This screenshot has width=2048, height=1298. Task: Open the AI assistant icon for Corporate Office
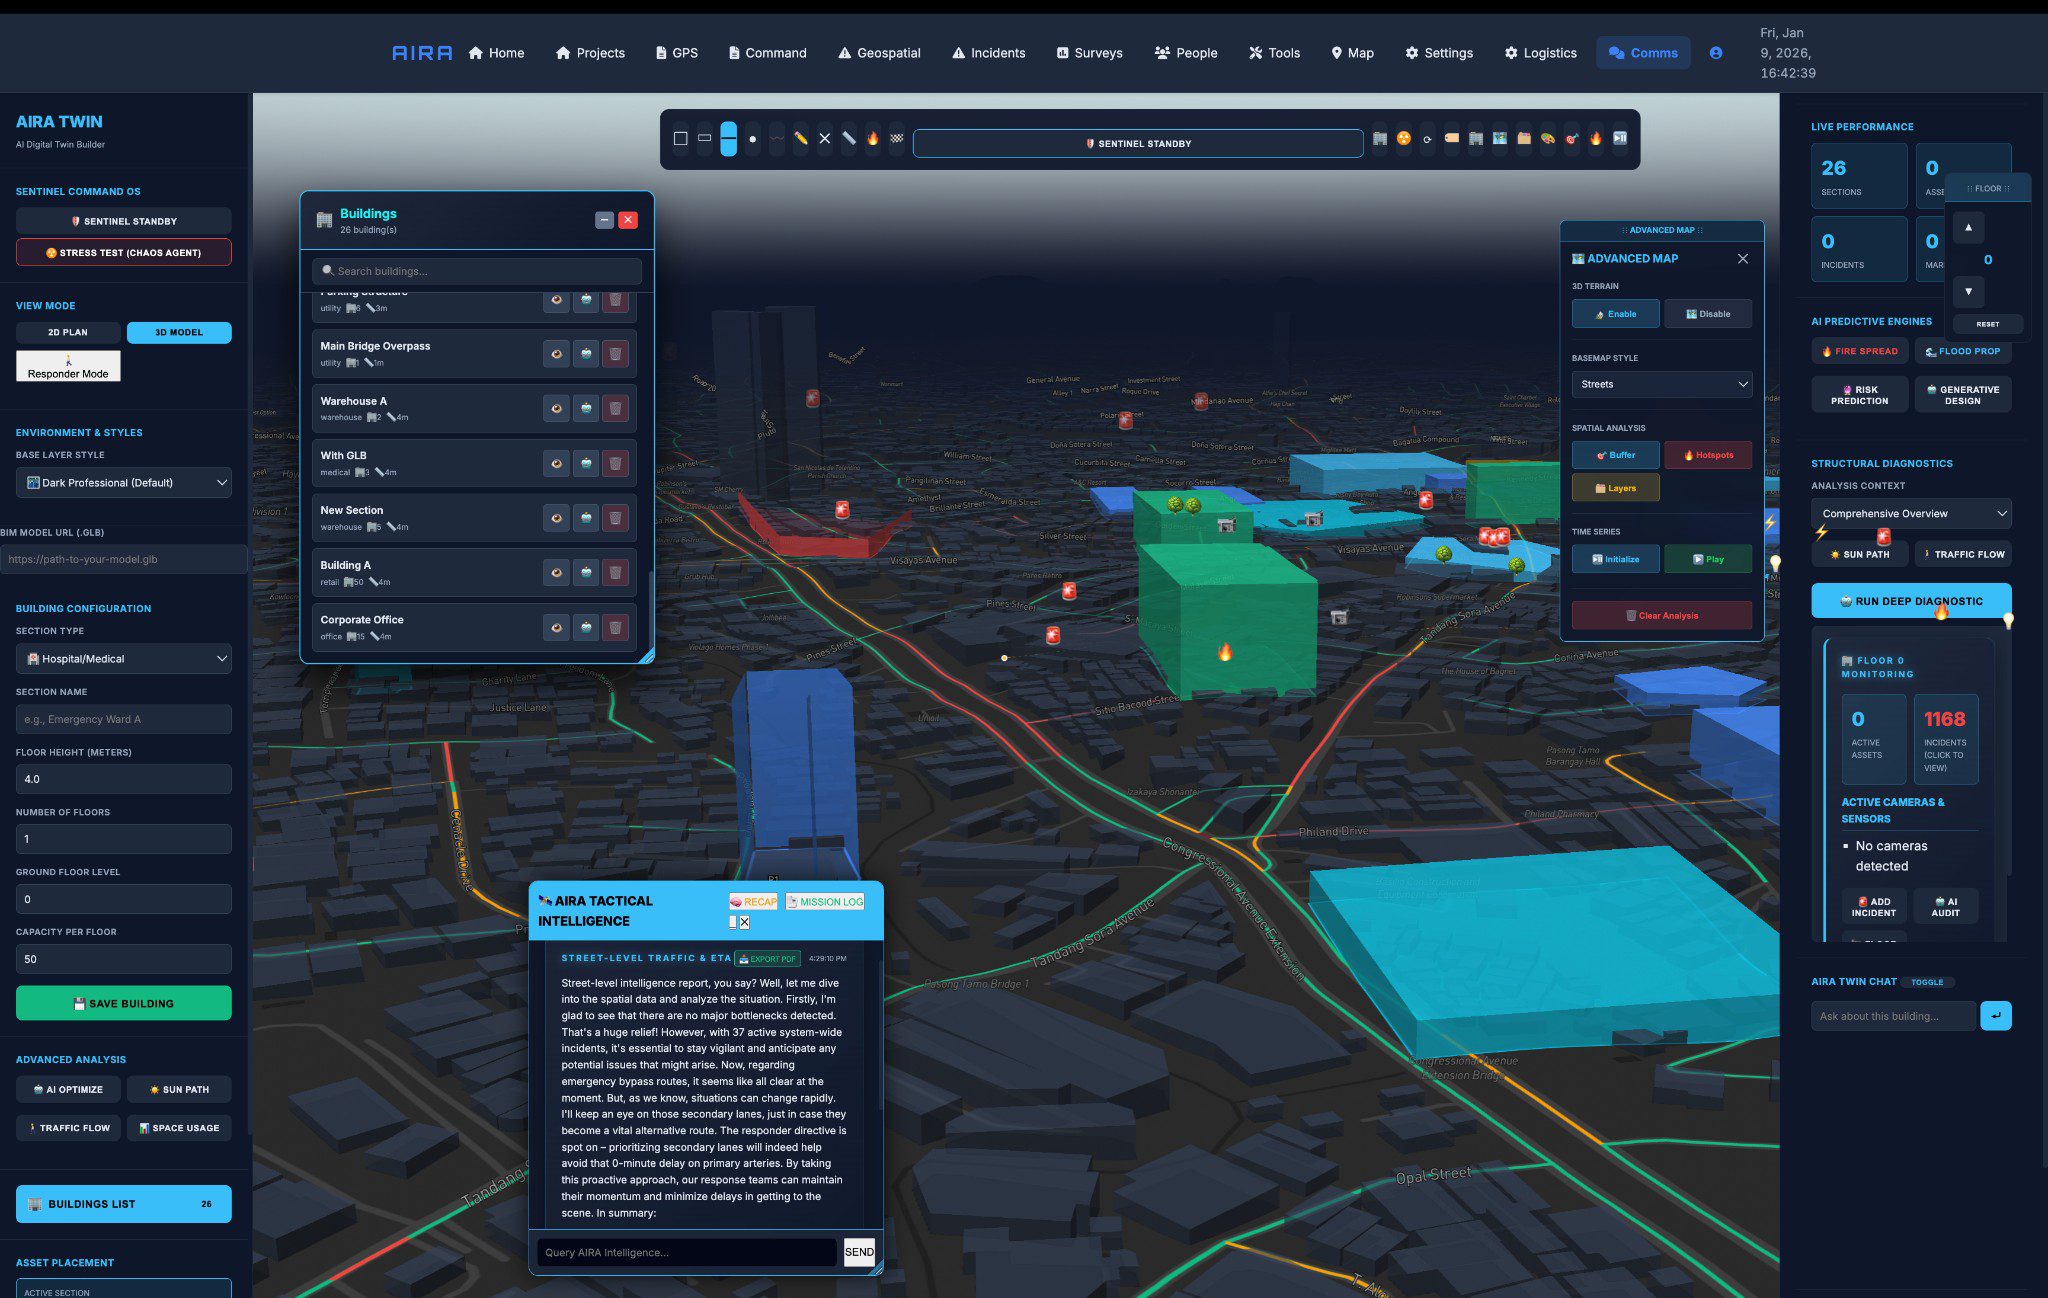click(x=585, y=627)
